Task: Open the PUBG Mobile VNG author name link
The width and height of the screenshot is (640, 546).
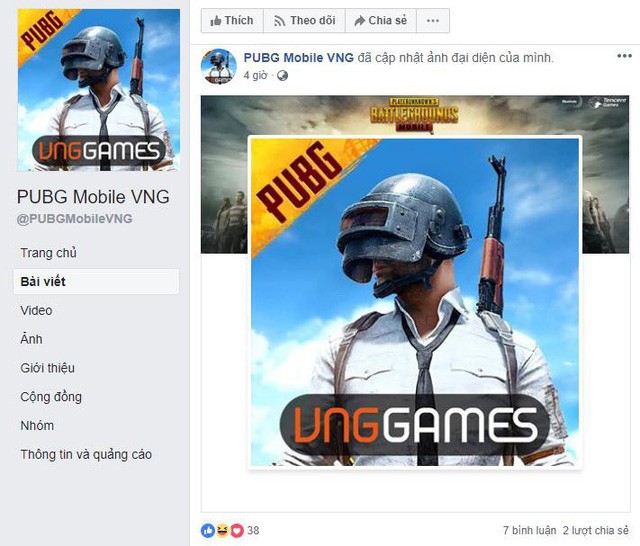Action: pyautogui.click(x=298, y=58)
